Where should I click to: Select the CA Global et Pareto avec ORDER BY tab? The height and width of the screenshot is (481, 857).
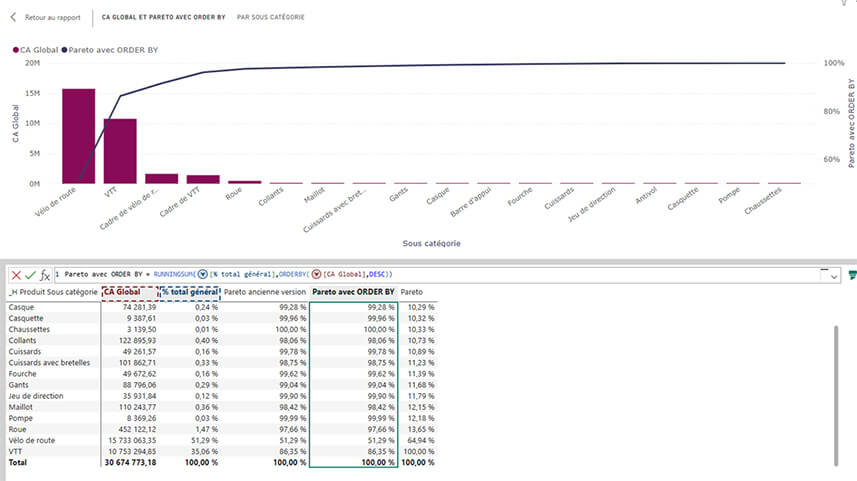(x=163, y=17)
